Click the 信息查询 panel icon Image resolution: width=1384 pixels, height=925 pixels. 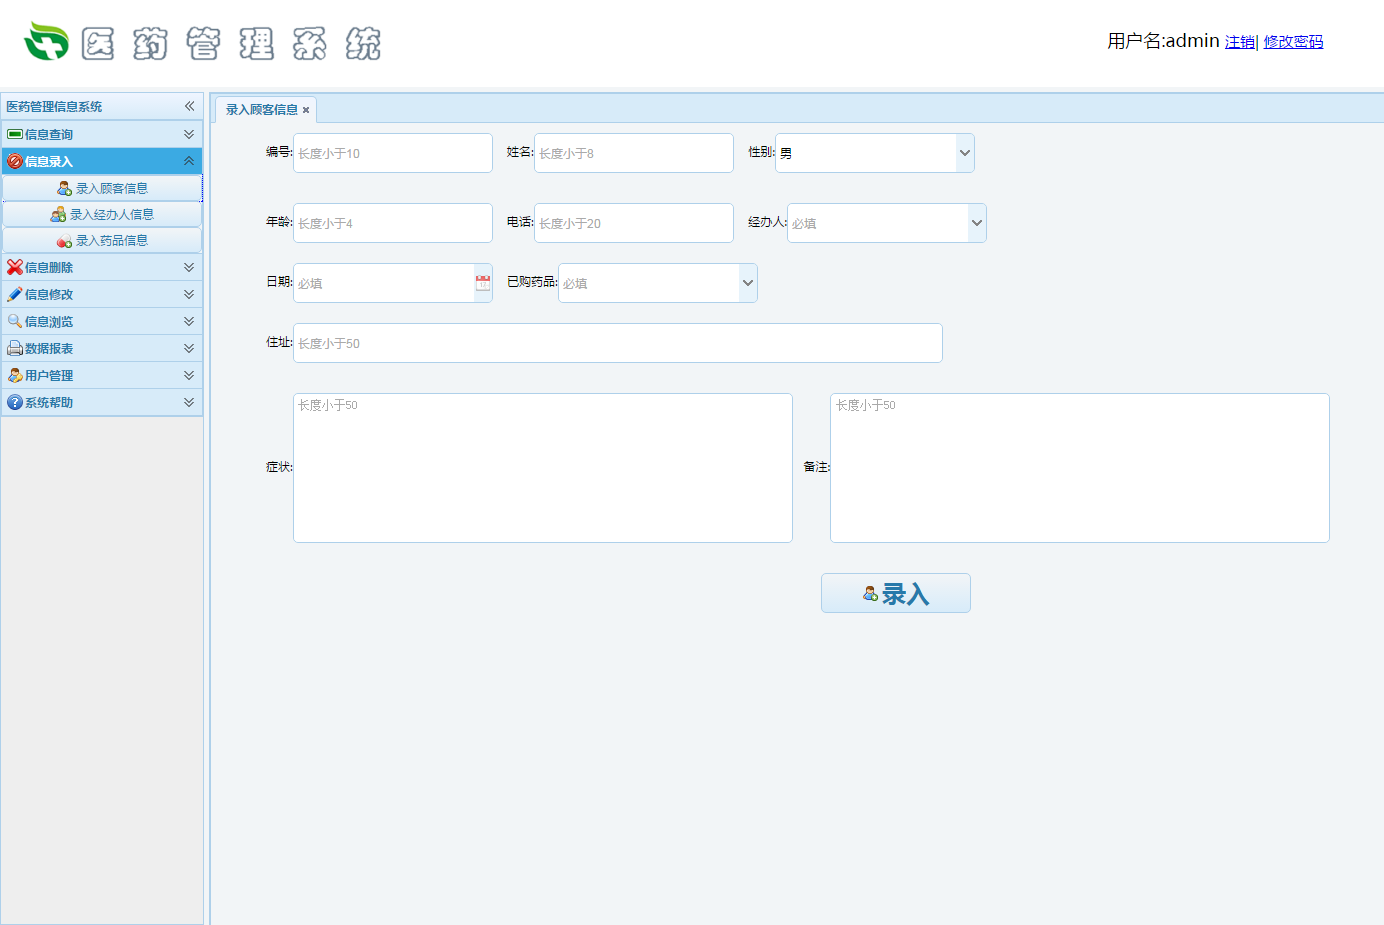(x=15, y=134)
